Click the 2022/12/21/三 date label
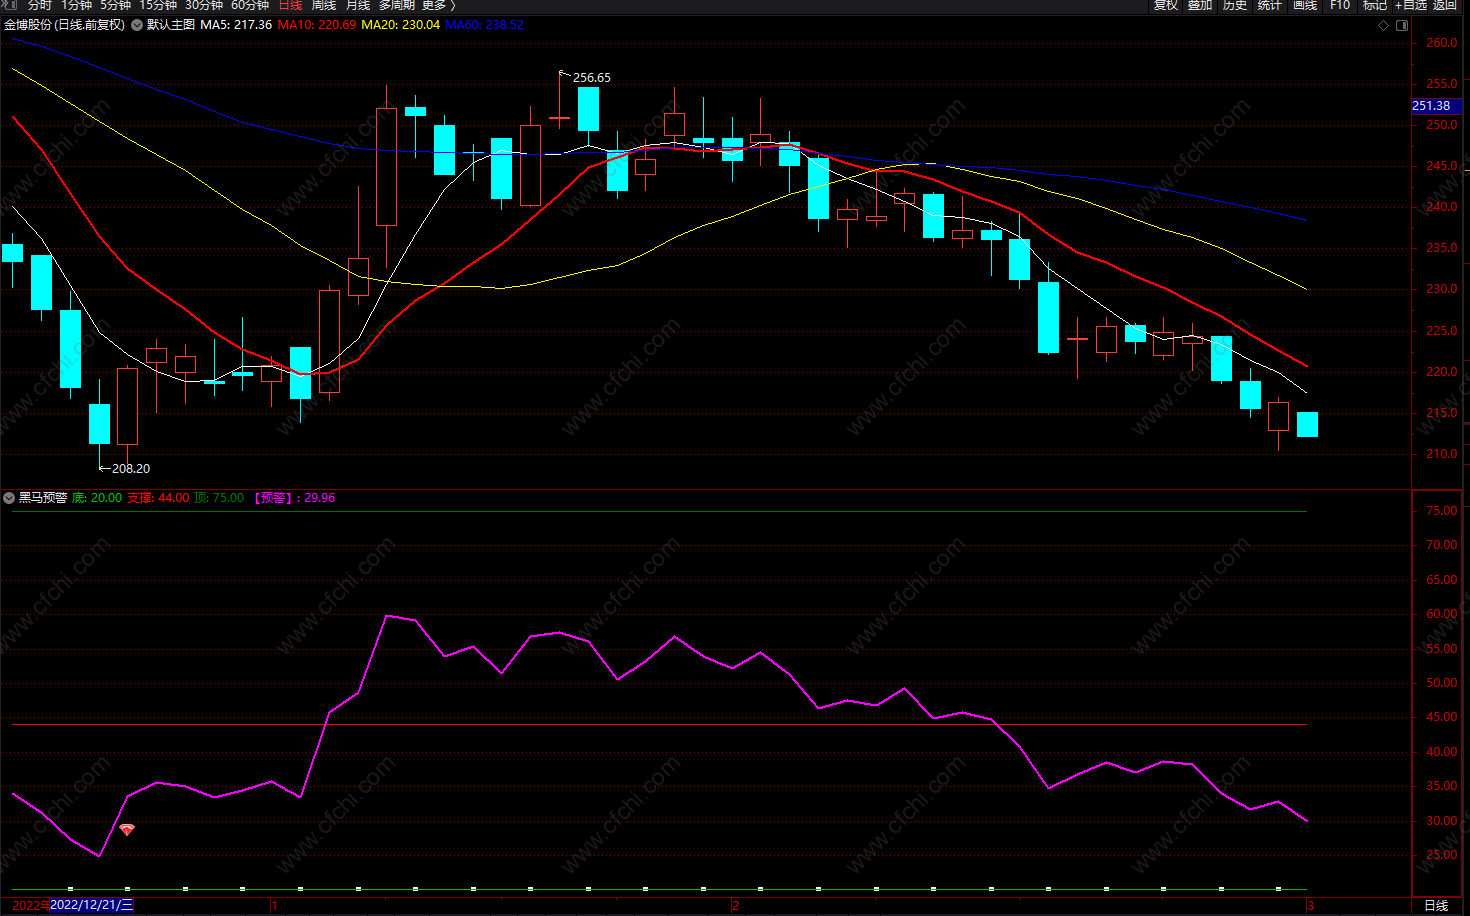Image resolution: width=1470 pixels, height=916 pixels. [x=91, y=905]
